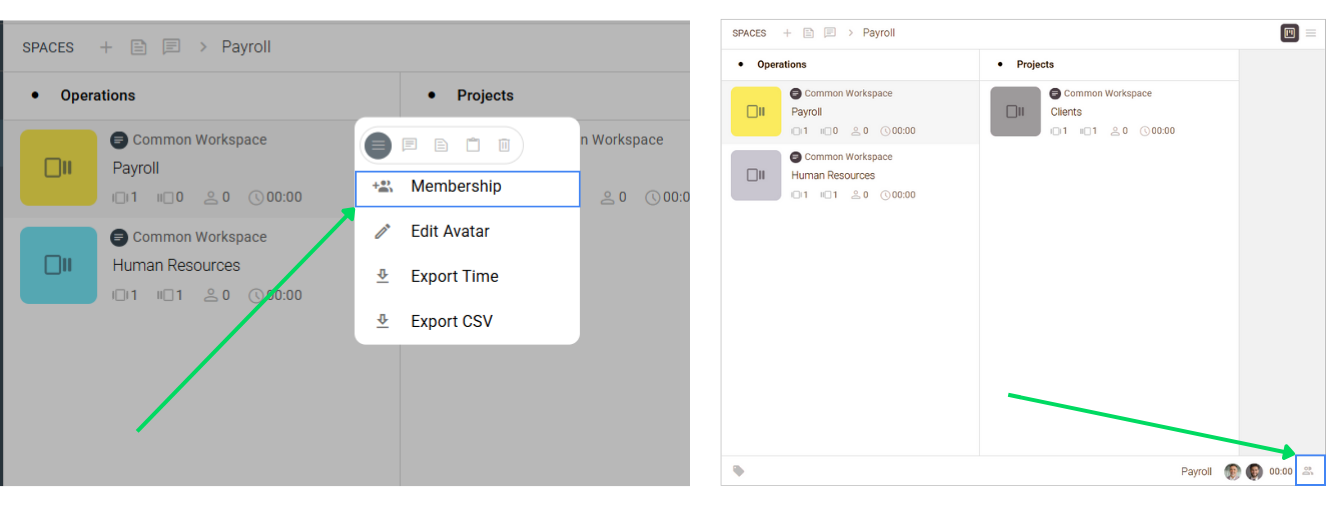Click the trash icon in the popup toolbar

click(504, 145)
